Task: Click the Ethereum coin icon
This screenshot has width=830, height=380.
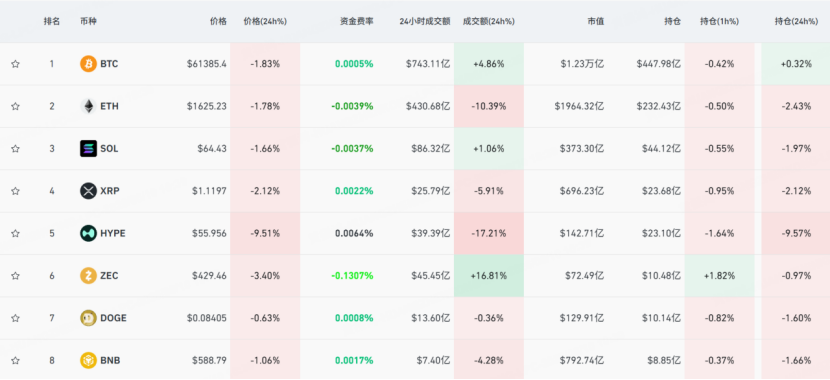Action: [88, 106]
